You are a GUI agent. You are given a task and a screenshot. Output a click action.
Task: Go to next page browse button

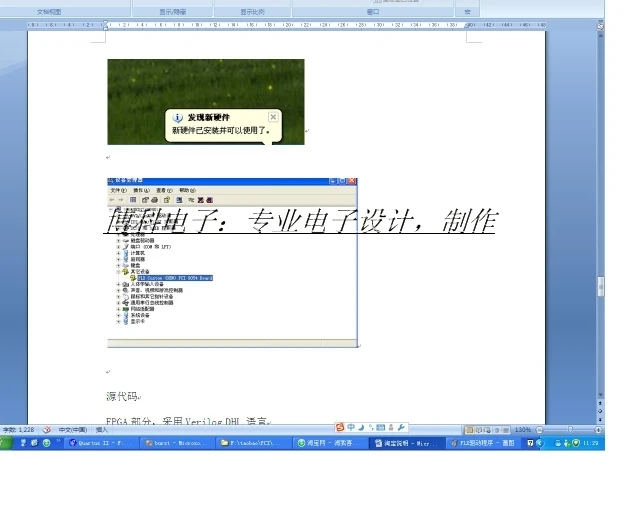(600, 419)
